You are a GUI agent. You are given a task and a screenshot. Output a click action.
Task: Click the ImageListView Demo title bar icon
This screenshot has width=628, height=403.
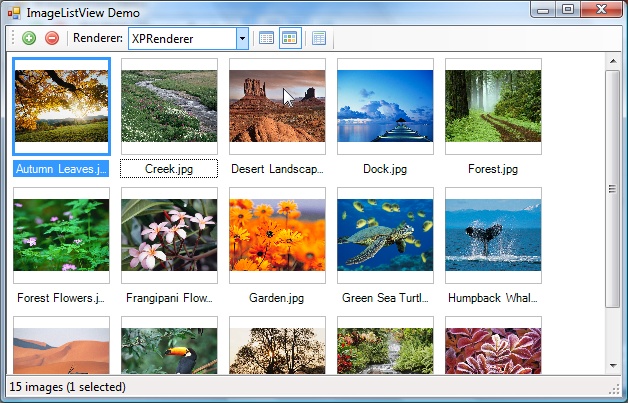14,13
